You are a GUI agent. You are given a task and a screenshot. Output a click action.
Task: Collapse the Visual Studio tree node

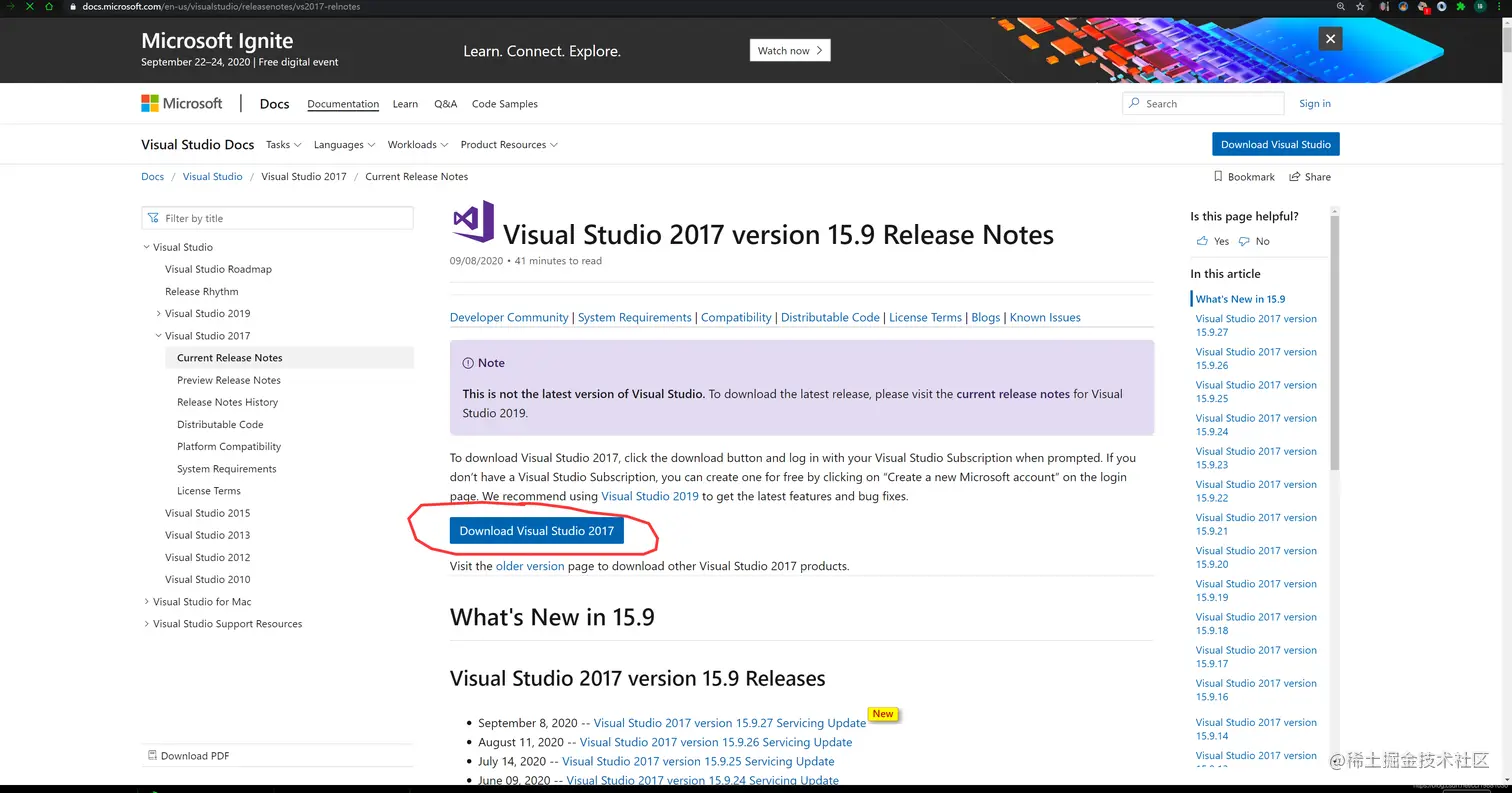point(146,247)
